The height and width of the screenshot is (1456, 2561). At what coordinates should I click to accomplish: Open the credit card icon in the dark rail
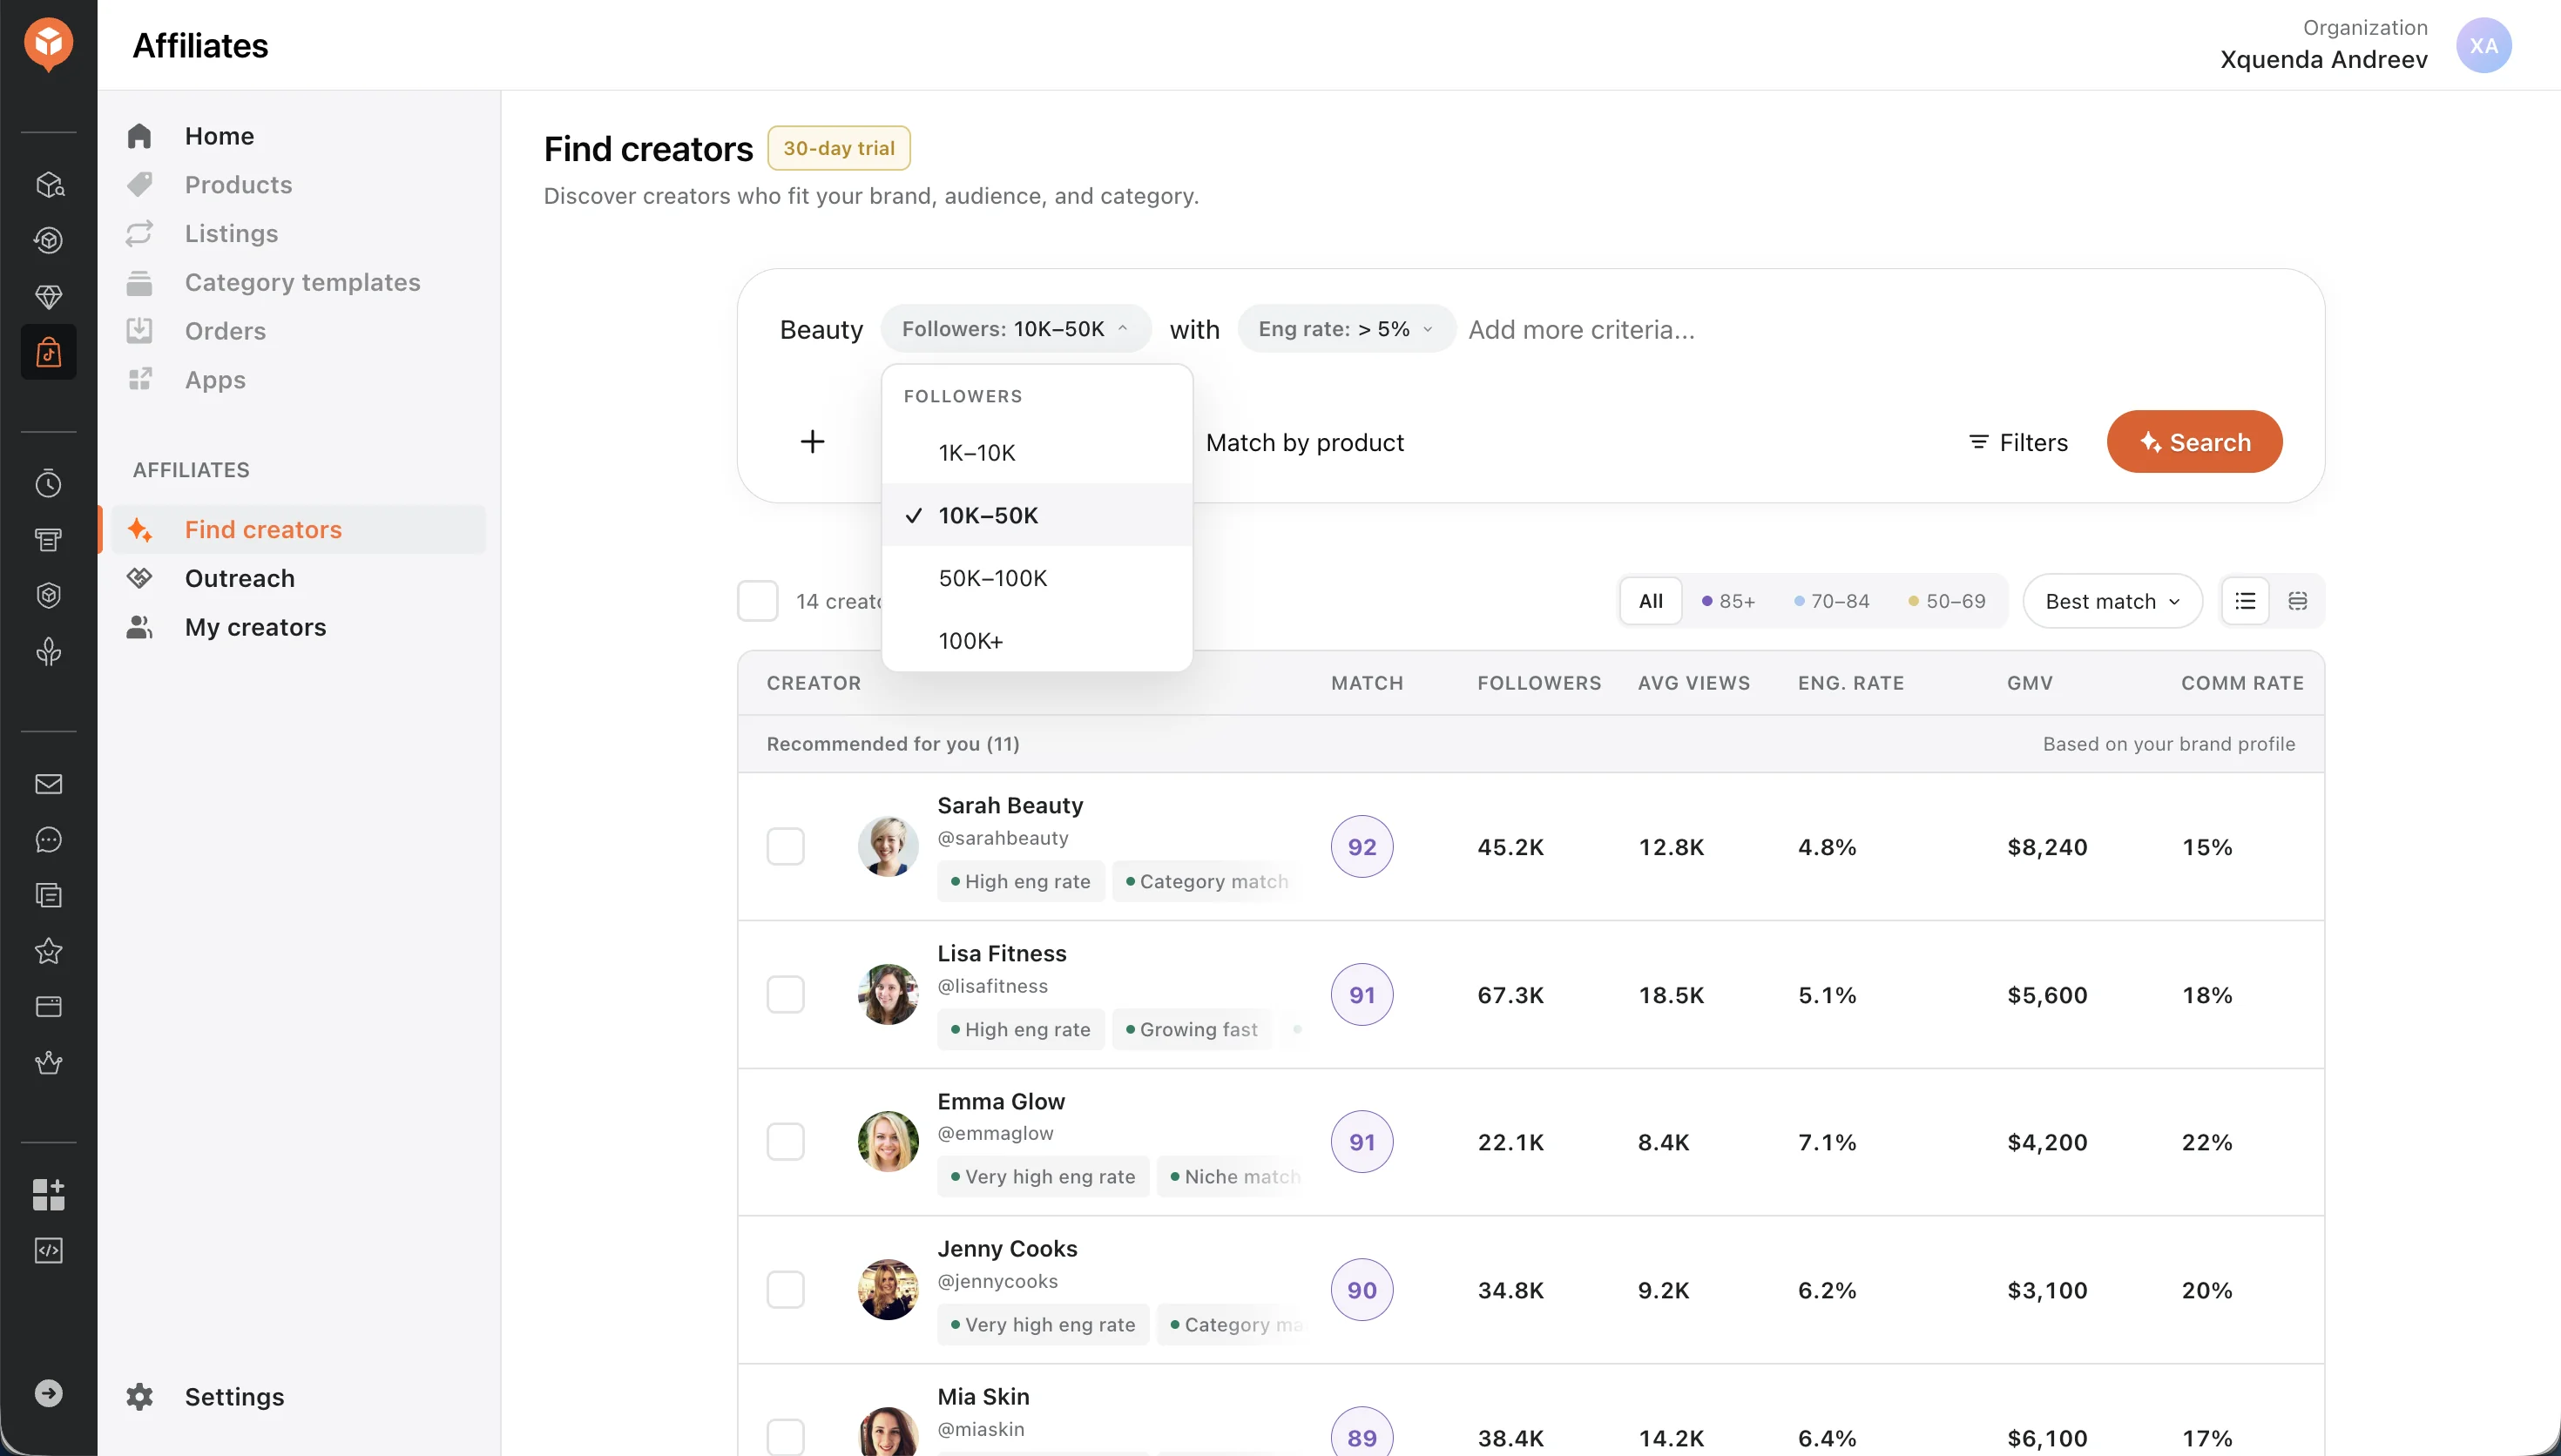(48, 1006)
